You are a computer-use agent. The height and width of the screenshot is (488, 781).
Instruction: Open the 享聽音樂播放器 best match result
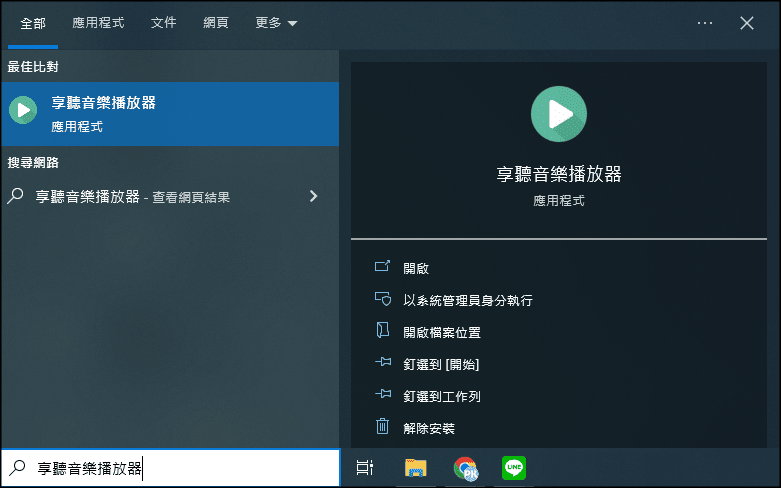point(170,114)
